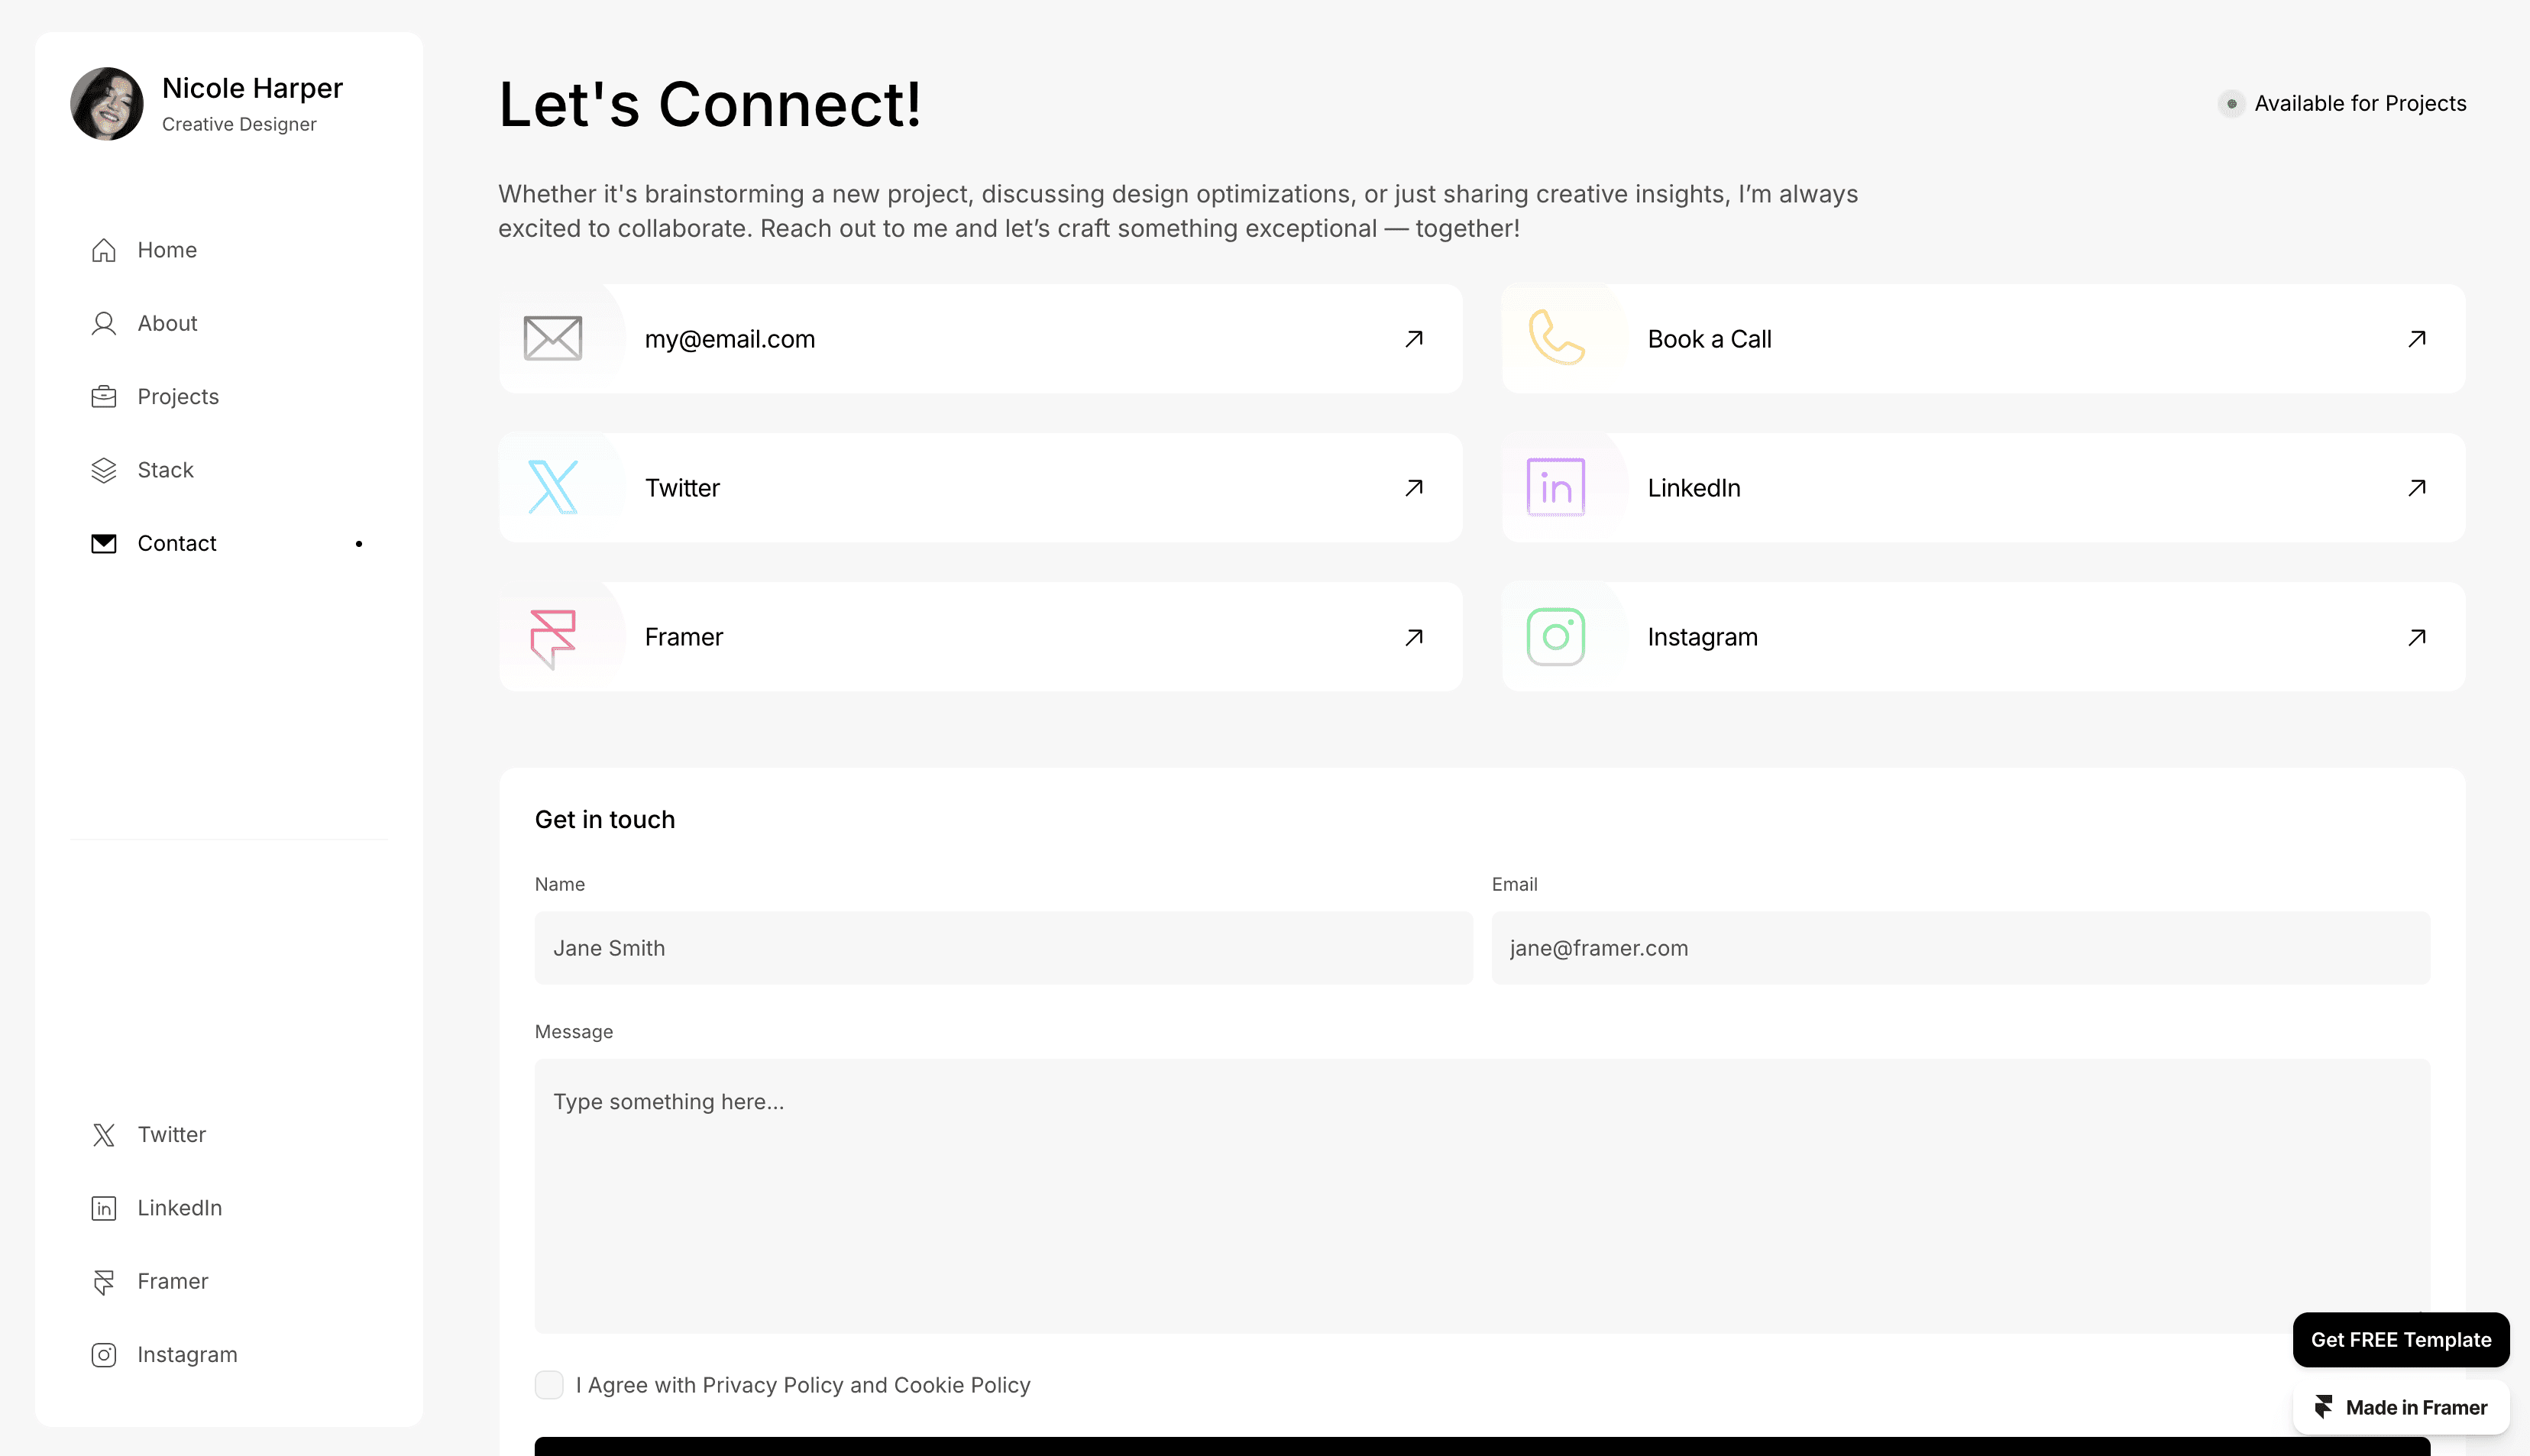This screenshot has height=1456, width=2530.
Task: Open the Book a Call arrow
Action: click(x=2417, y=339)
